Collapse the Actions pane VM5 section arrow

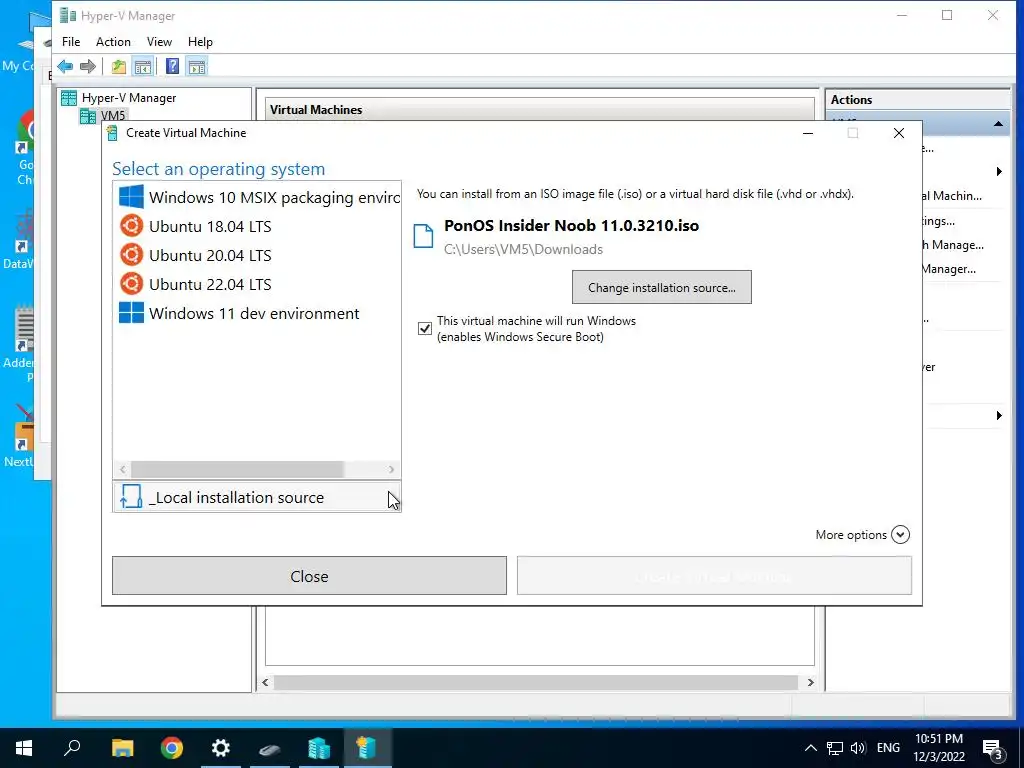[x=999, y=124]
